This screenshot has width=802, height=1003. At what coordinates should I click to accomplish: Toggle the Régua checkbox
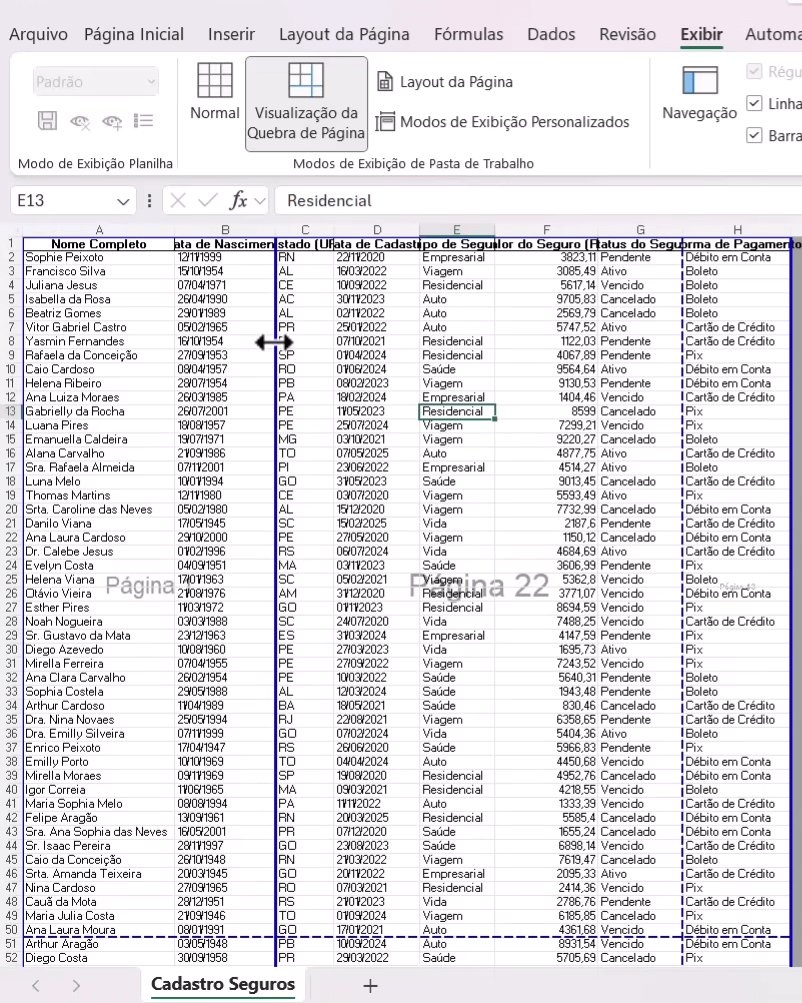coord(754,71)
